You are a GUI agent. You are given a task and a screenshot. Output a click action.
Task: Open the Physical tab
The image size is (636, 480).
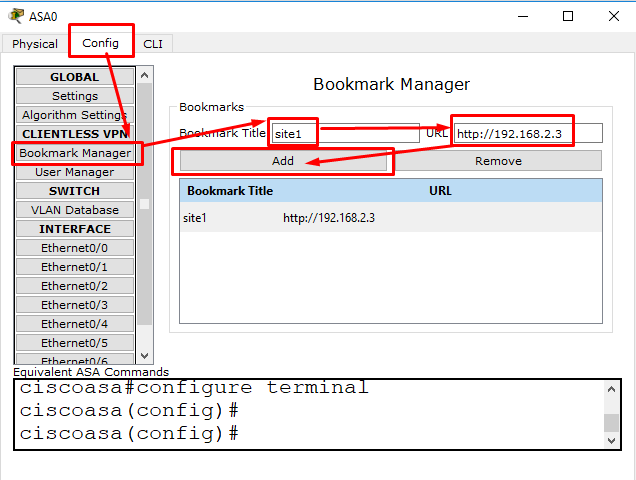35,44
